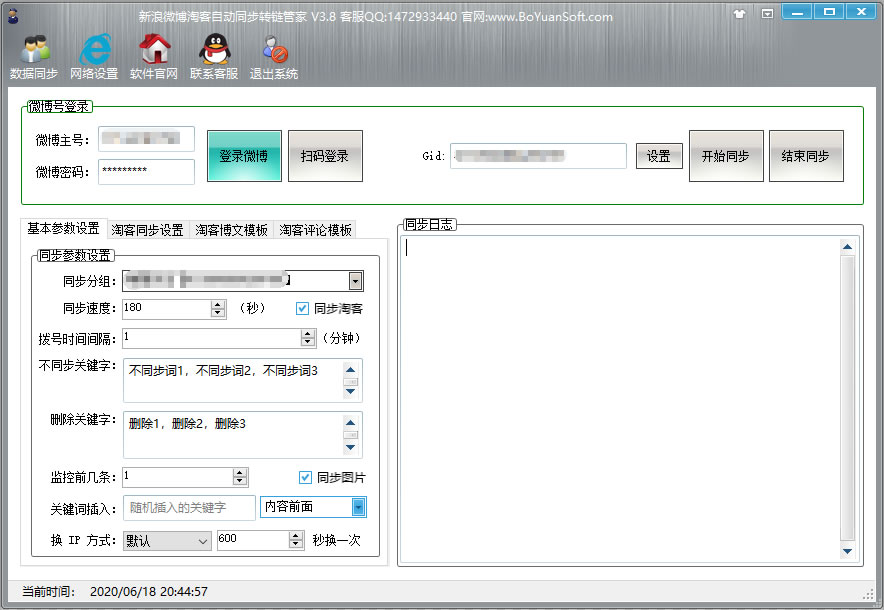Toggle the 同步淘客 checkbox
Screen dimensions: 884x610
[x=302, y=308]
